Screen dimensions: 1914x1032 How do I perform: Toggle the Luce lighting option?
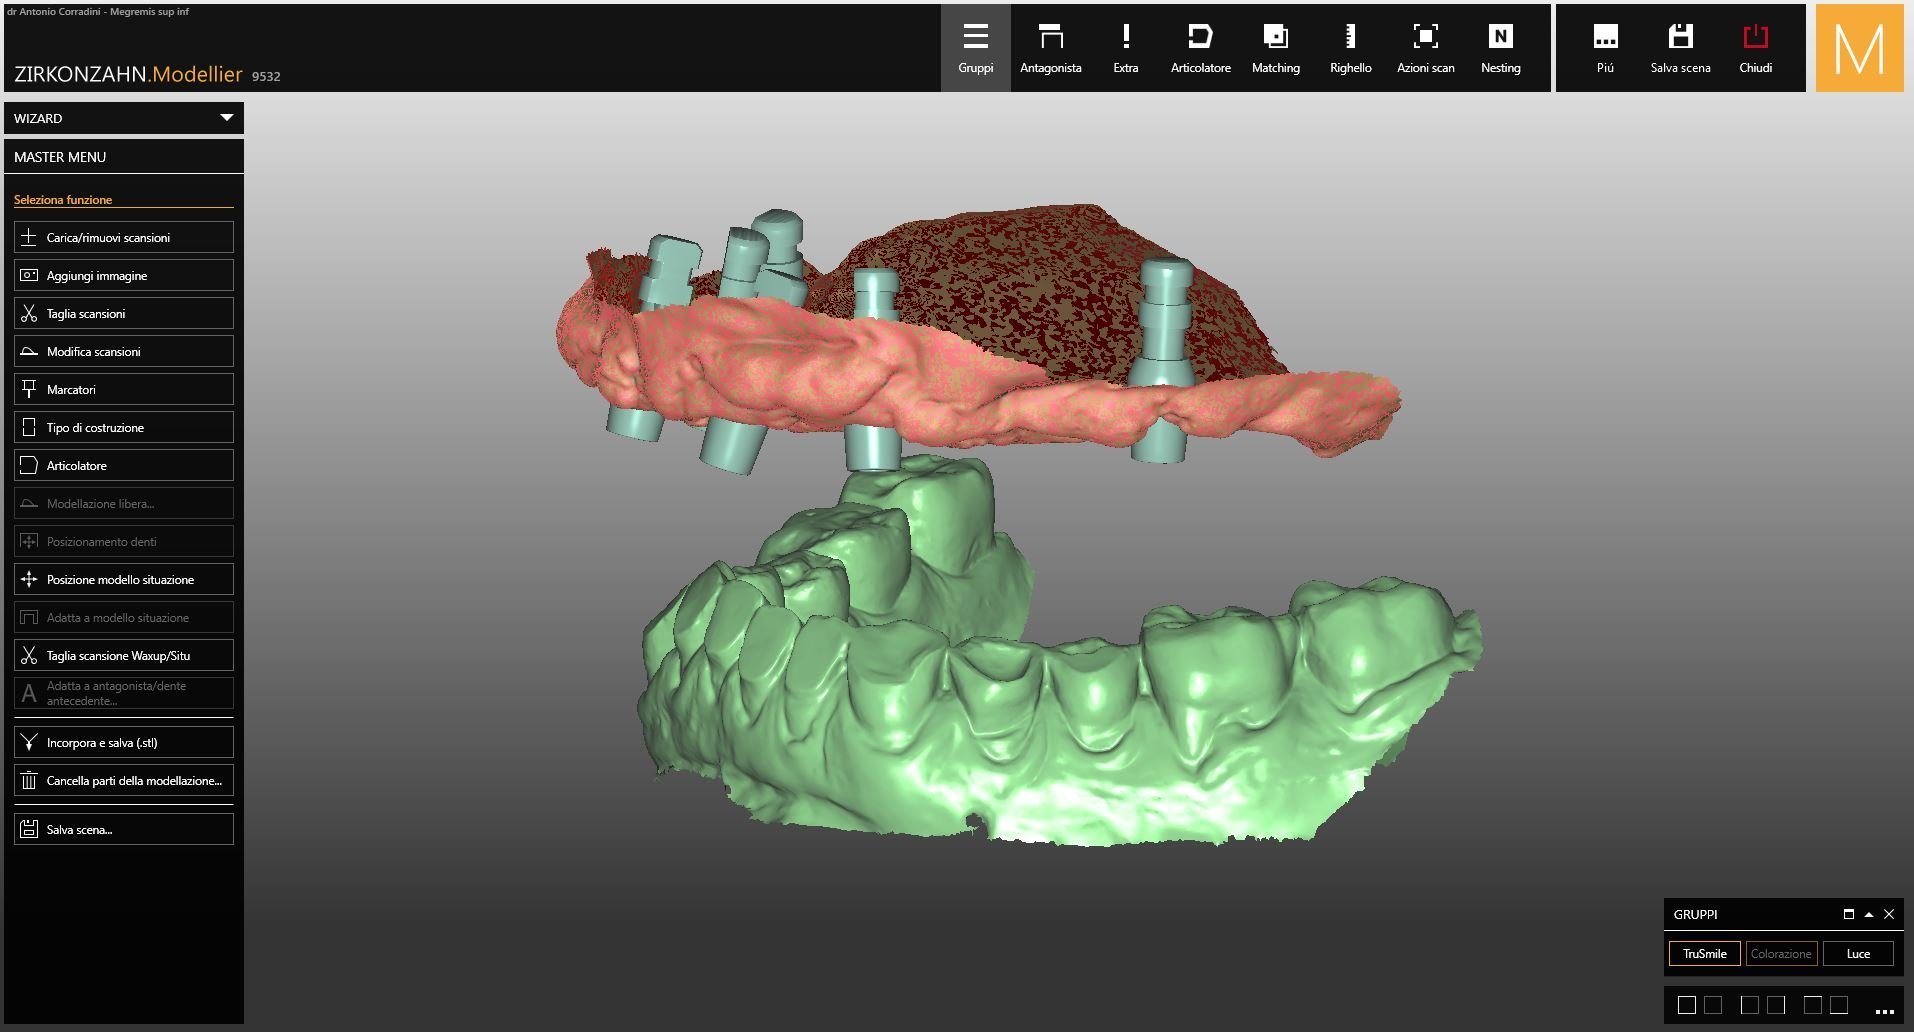coord(1858,954)
